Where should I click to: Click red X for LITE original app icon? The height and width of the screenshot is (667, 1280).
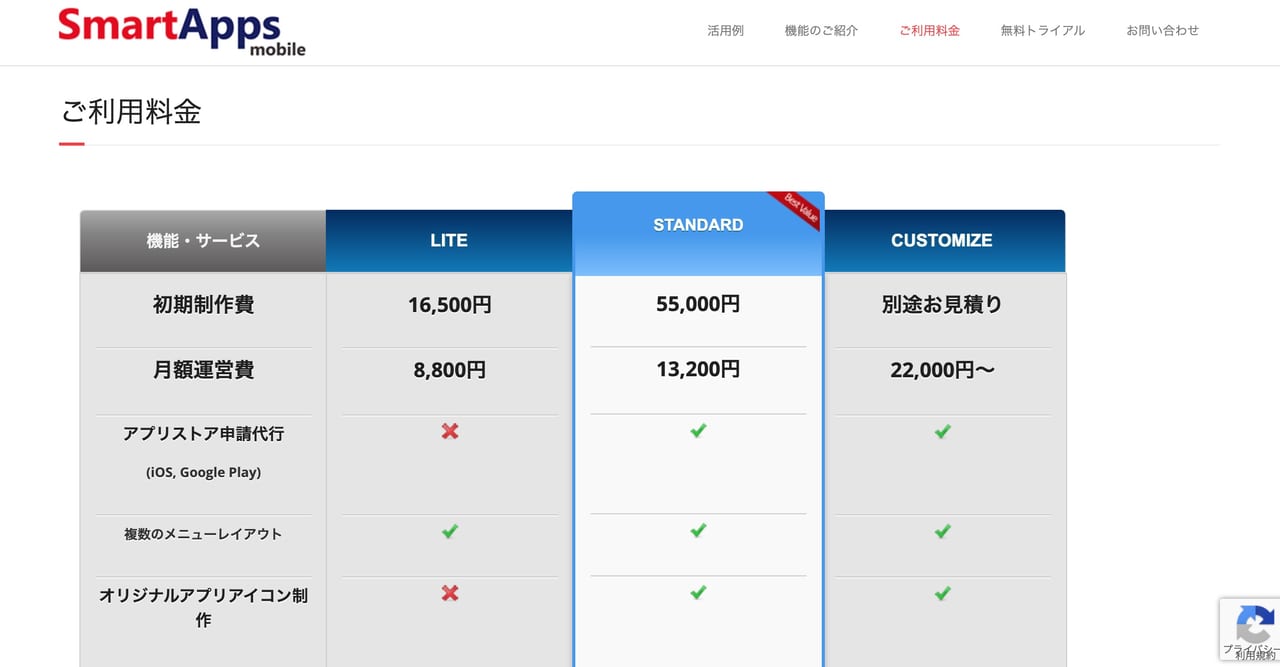coord(450,593)
